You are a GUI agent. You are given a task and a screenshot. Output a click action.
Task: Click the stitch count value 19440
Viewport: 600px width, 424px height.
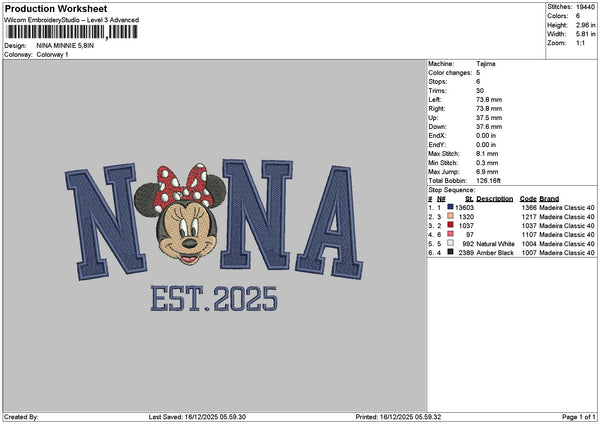point(585,7)
